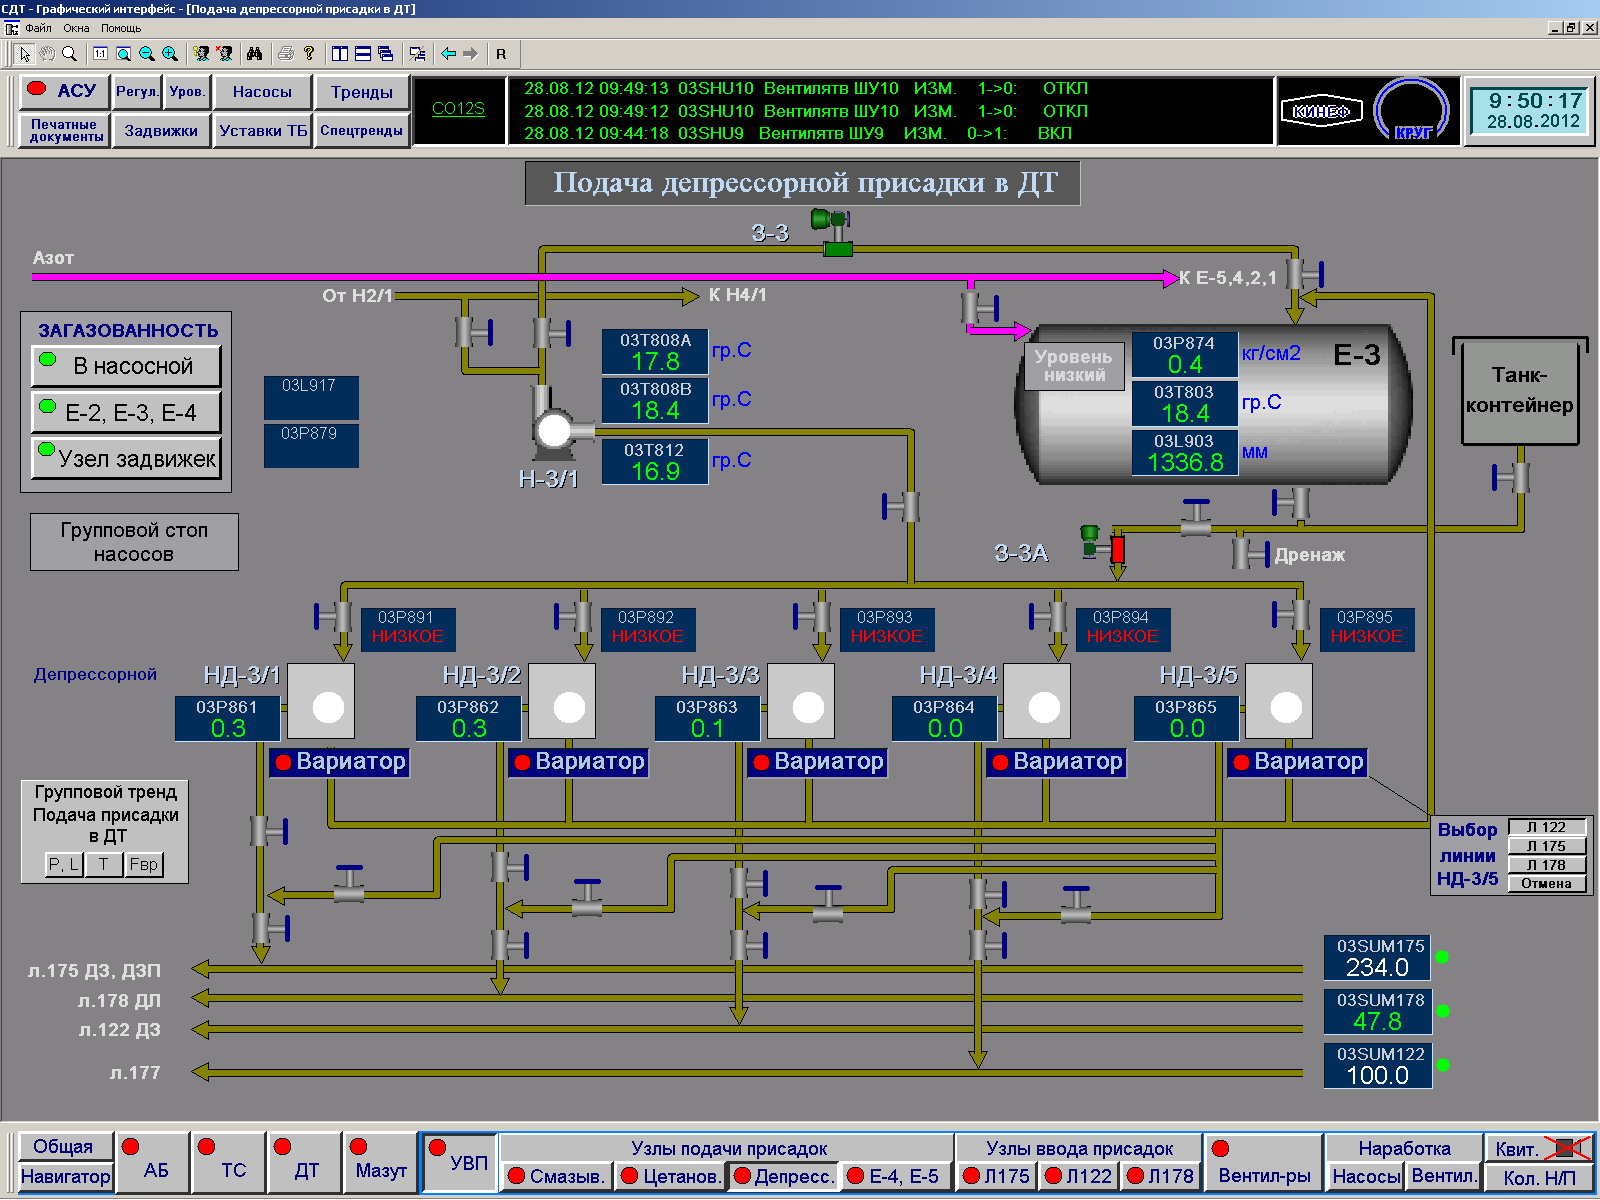Toggle Вариатор for pump НД-3/2

click(579, 762)
